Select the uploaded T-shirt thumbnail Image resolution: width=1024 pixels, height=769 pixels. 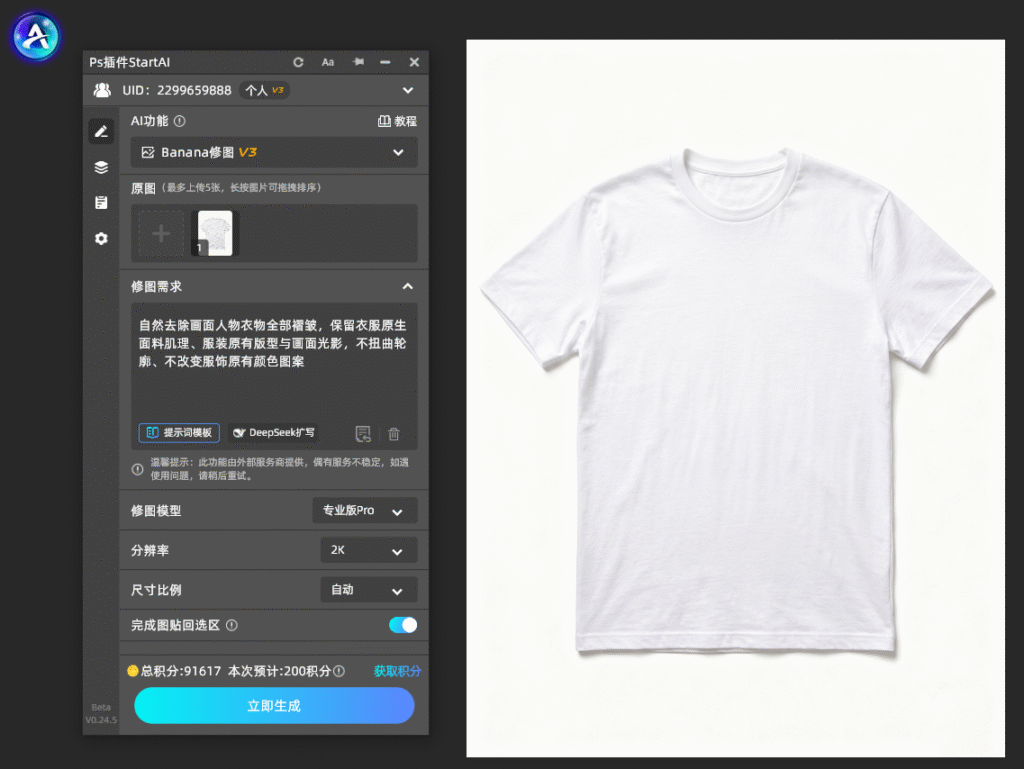pos(215,233)
